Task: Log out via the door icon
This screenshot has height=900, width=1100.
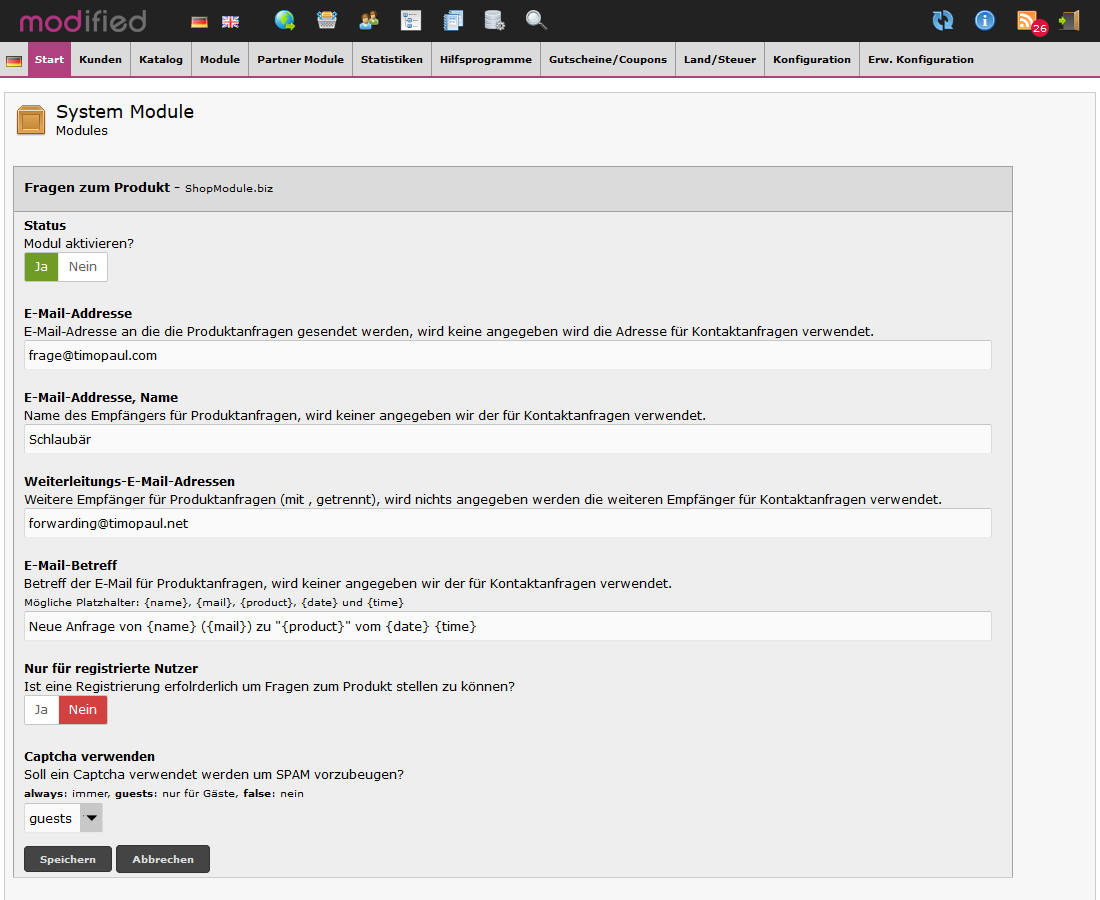Action: 1069,20
